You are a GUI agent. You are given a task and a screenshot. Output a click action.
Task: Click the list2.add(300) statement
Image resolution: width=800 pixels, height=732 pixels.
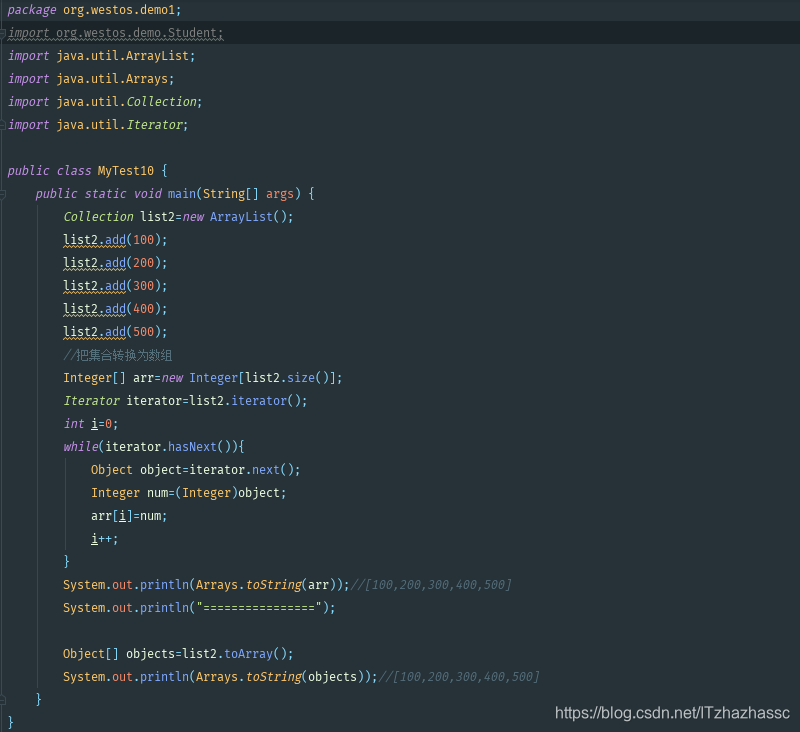[115, 286]
